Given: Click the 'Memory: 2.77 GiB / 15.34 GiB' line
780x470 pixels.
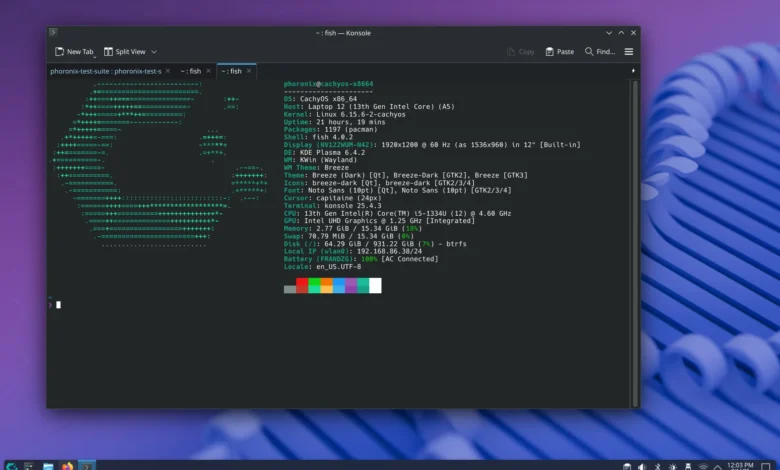Looking at the screenshot, I should [x=353, y=229].
